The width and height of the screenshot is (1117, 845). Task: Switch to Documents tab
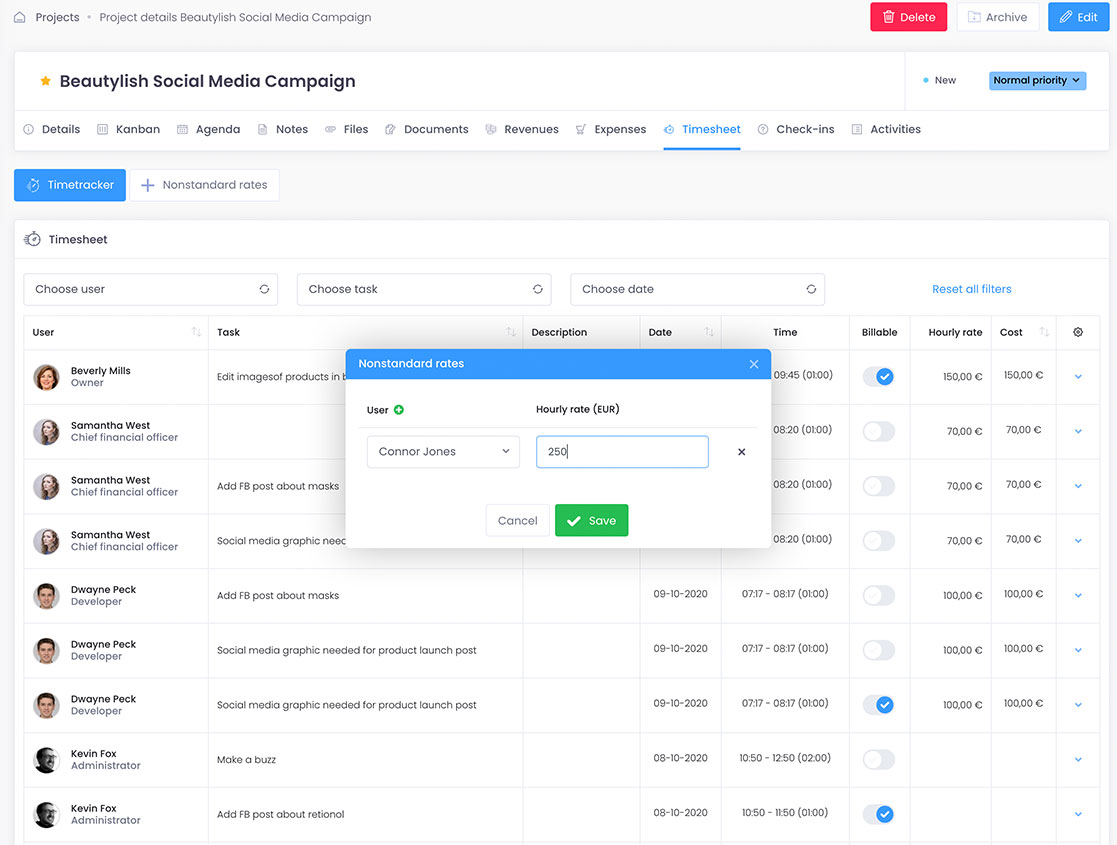point(427,129)
